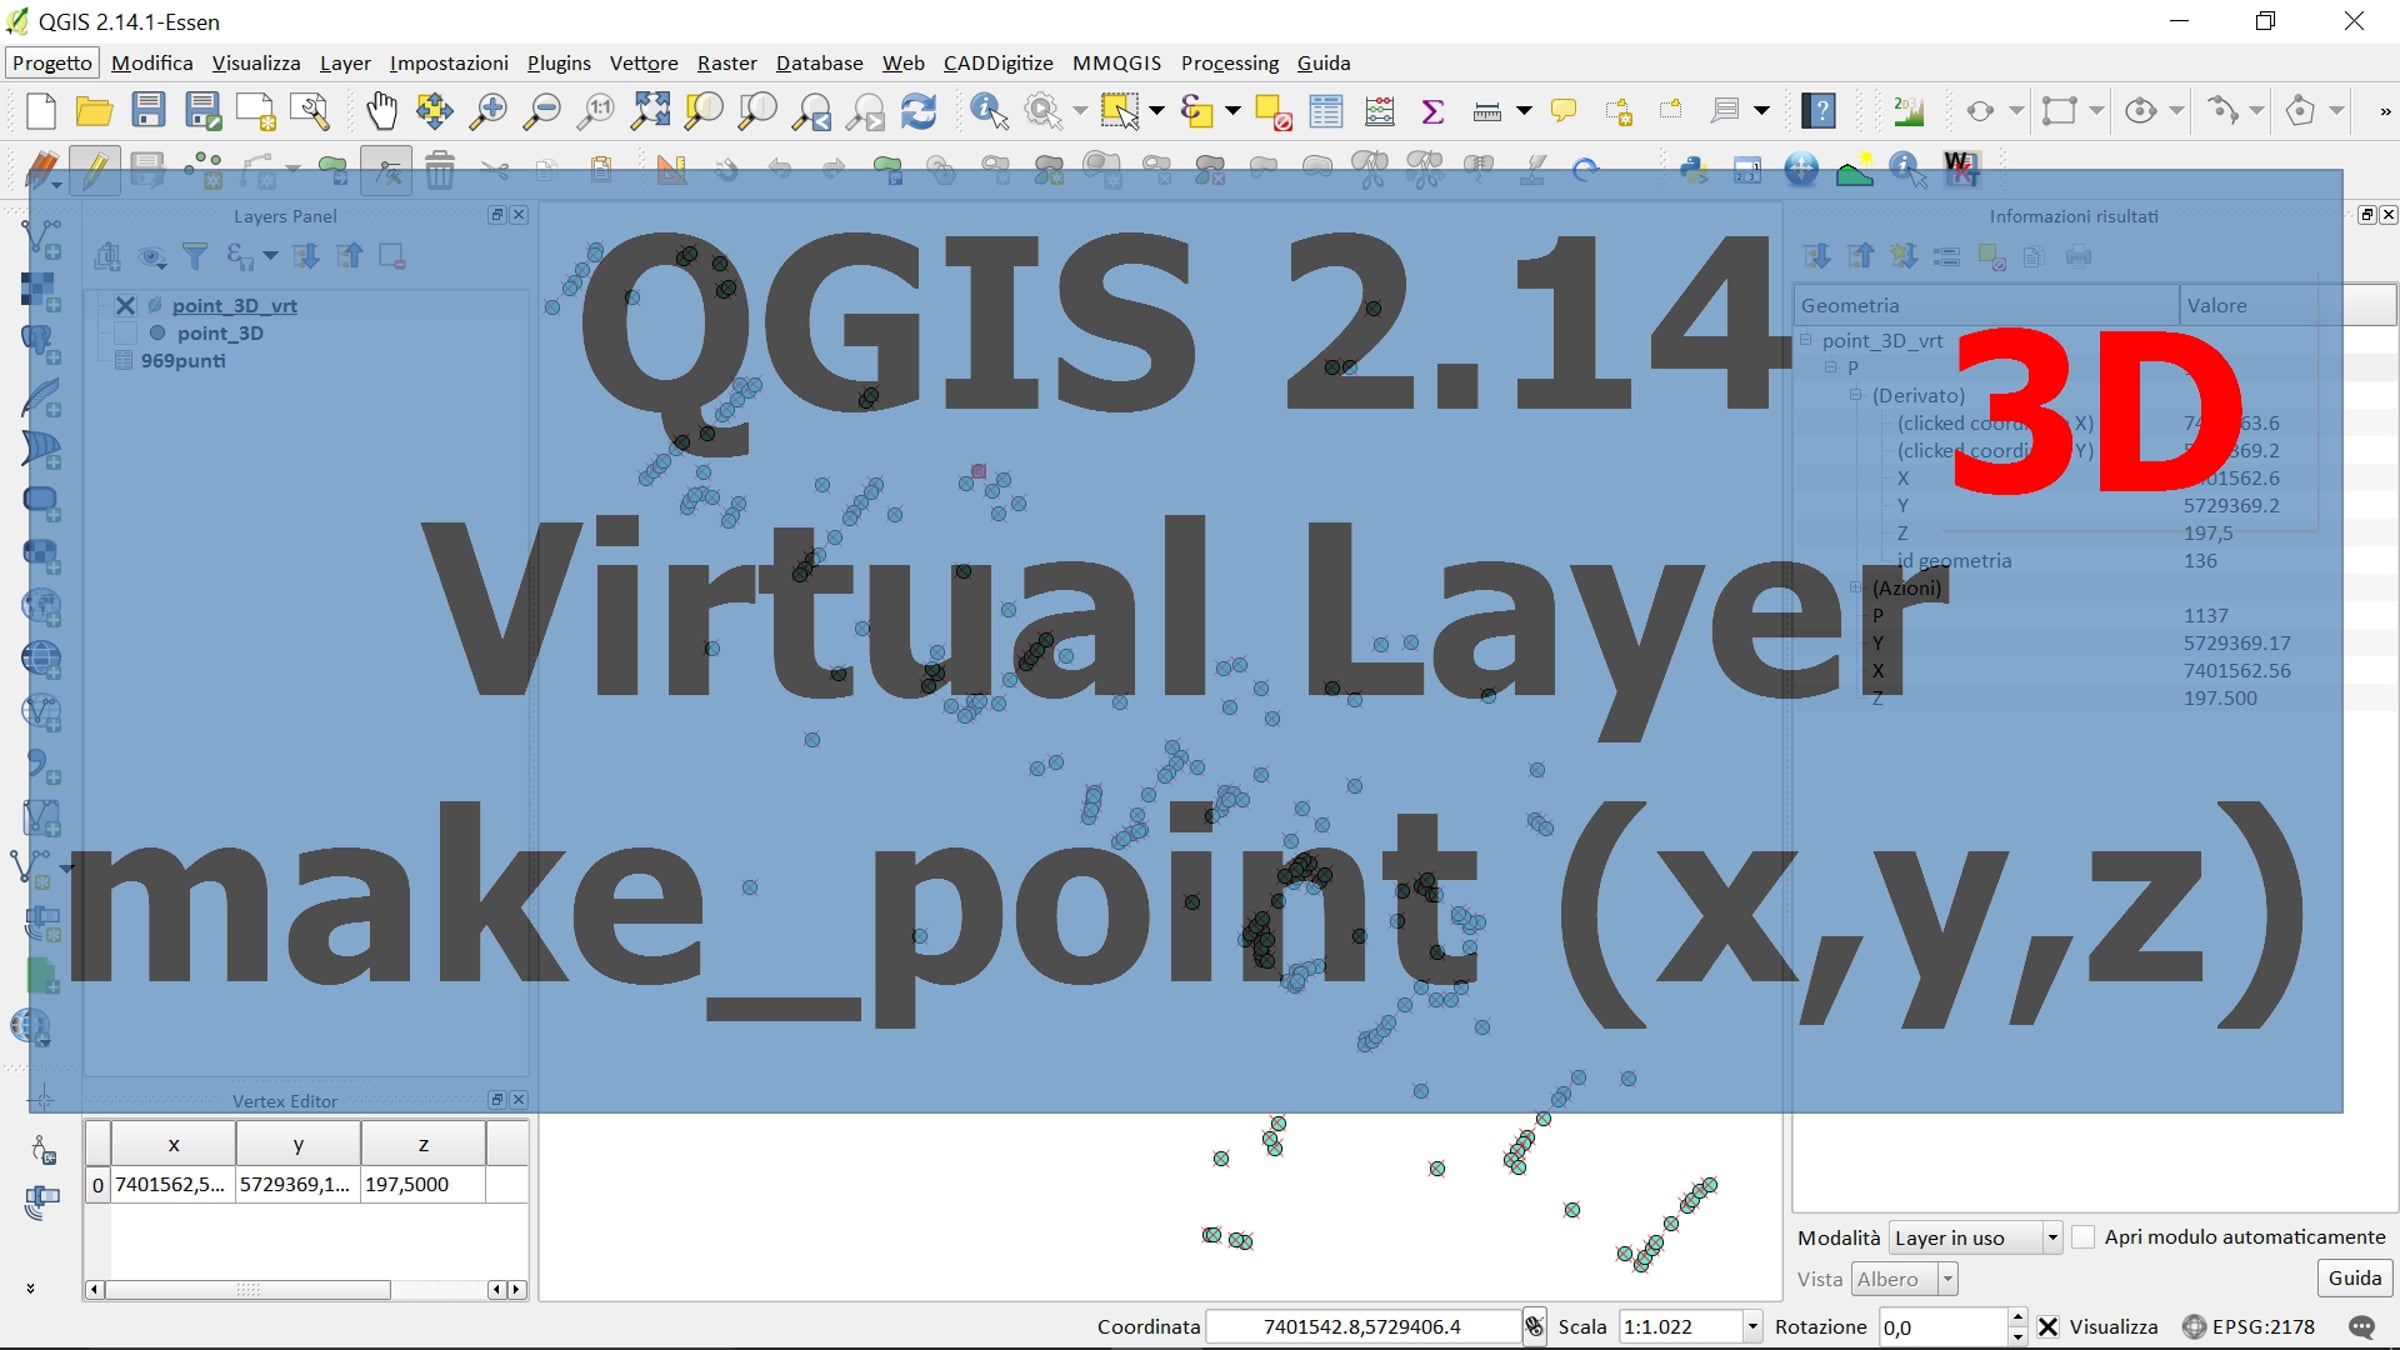Viewport: 2400px width, 1350px height.
Task: Open the Modifica menu
Action: (x=152, y=63)
